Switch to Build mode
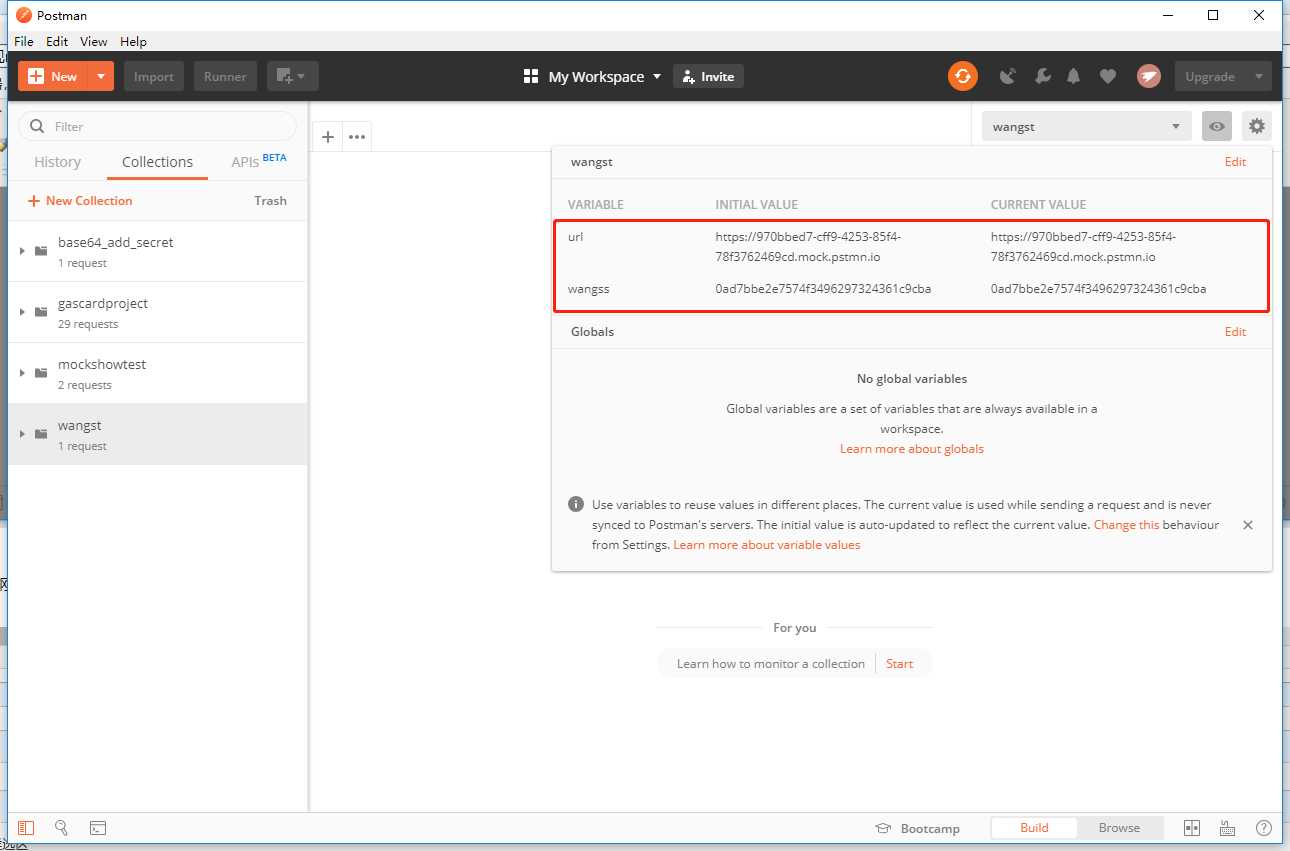 click(x=1034, y=828)
